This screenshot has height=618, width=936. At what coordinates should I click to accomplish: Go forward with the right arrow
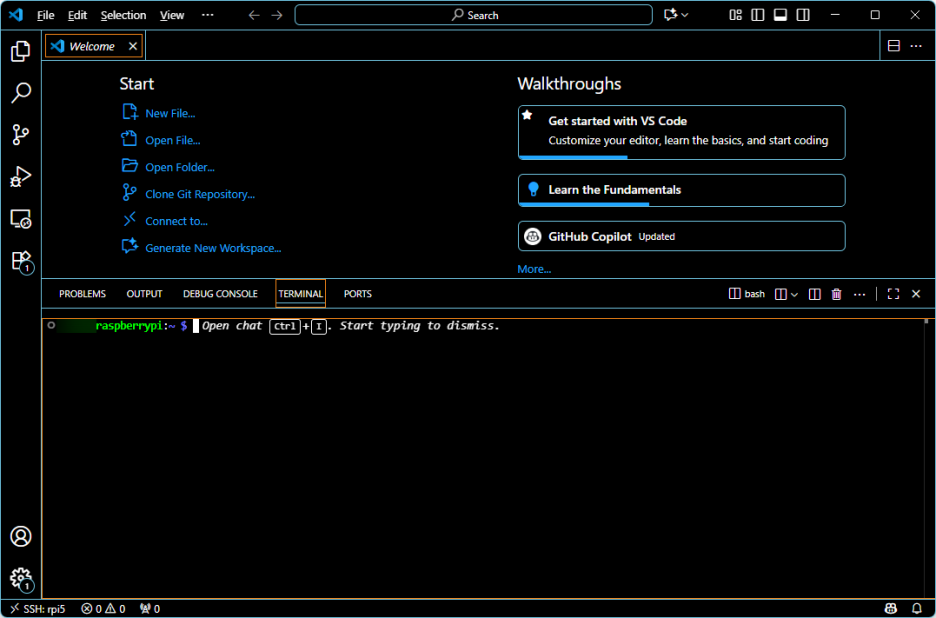[x=277, y=15]
